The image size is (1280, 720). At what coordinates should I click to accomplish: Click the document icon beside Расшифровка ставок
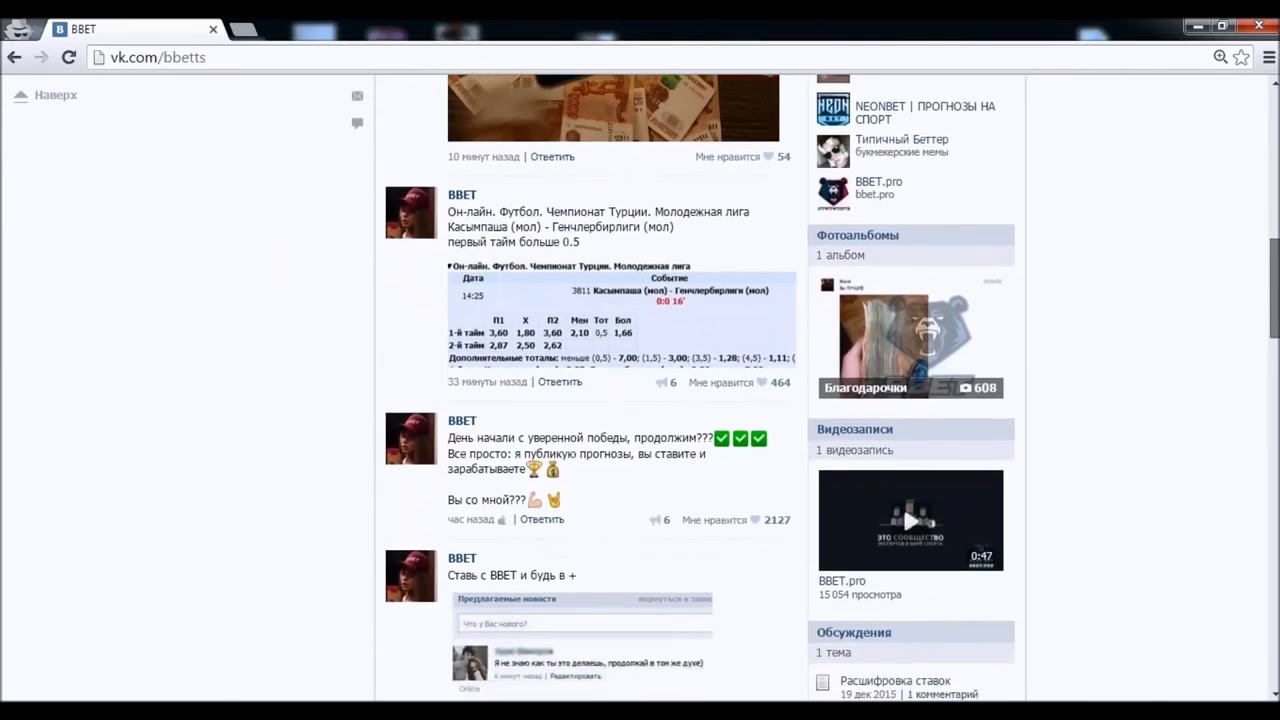[823, 683]
